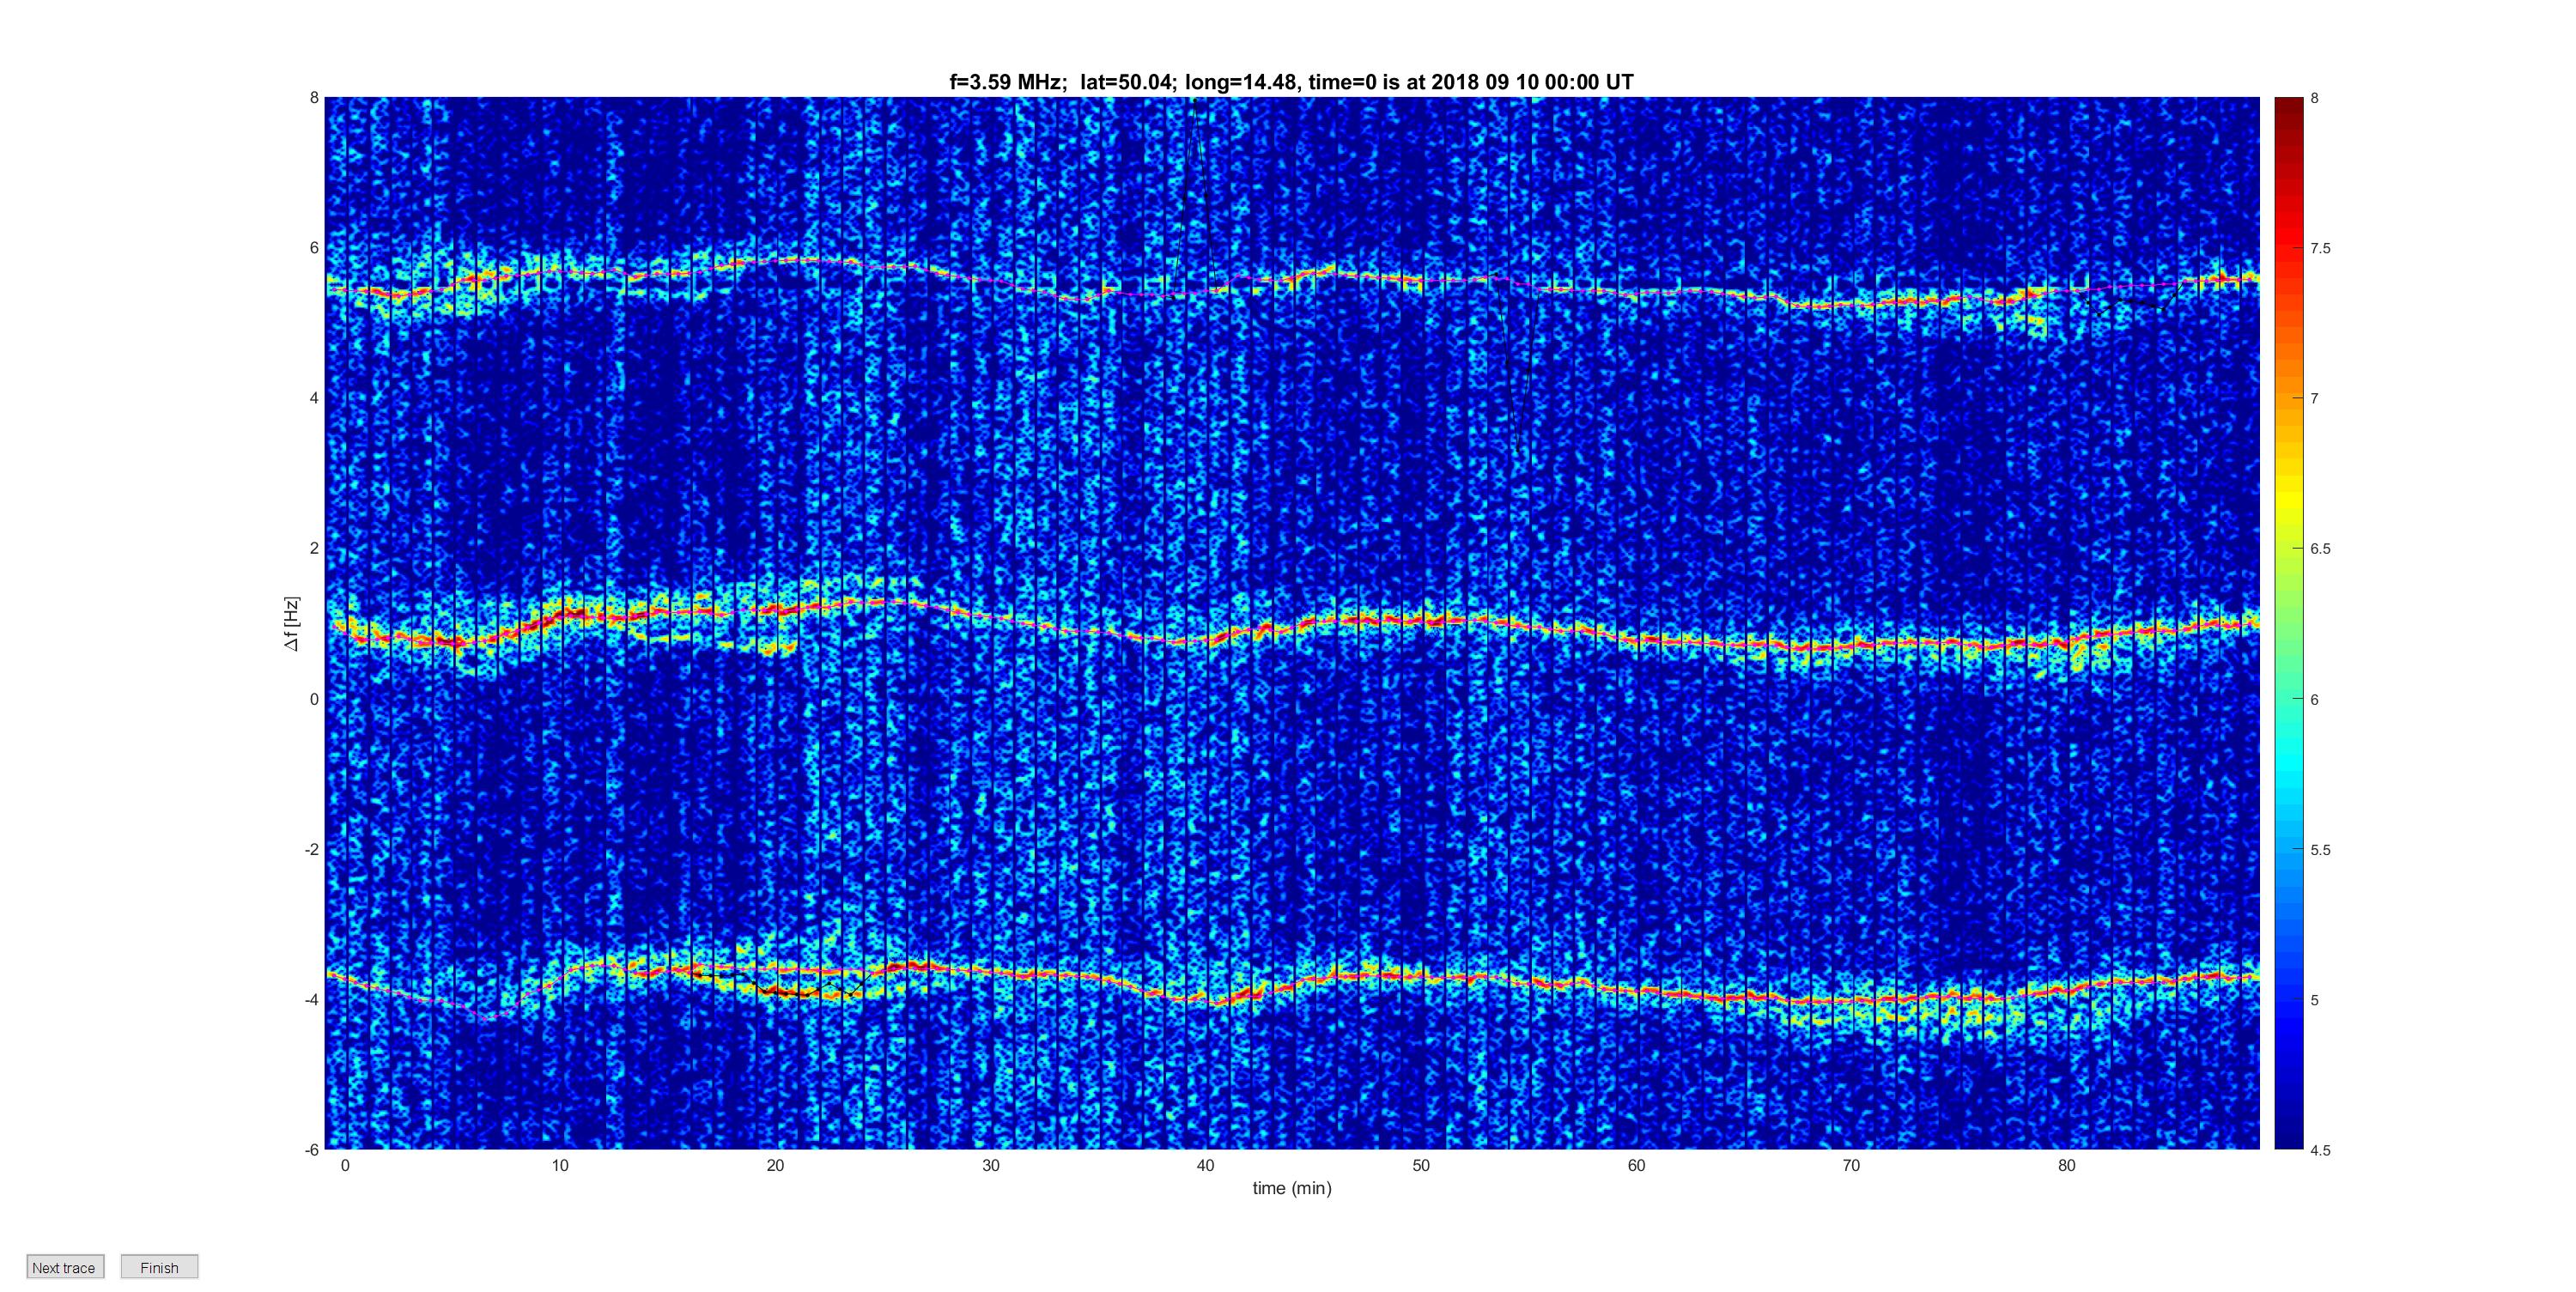Image resolution: width=2576 pixels, height=1292 pixels.
Task: Click the Finish button
Action: click(159, 1267)
